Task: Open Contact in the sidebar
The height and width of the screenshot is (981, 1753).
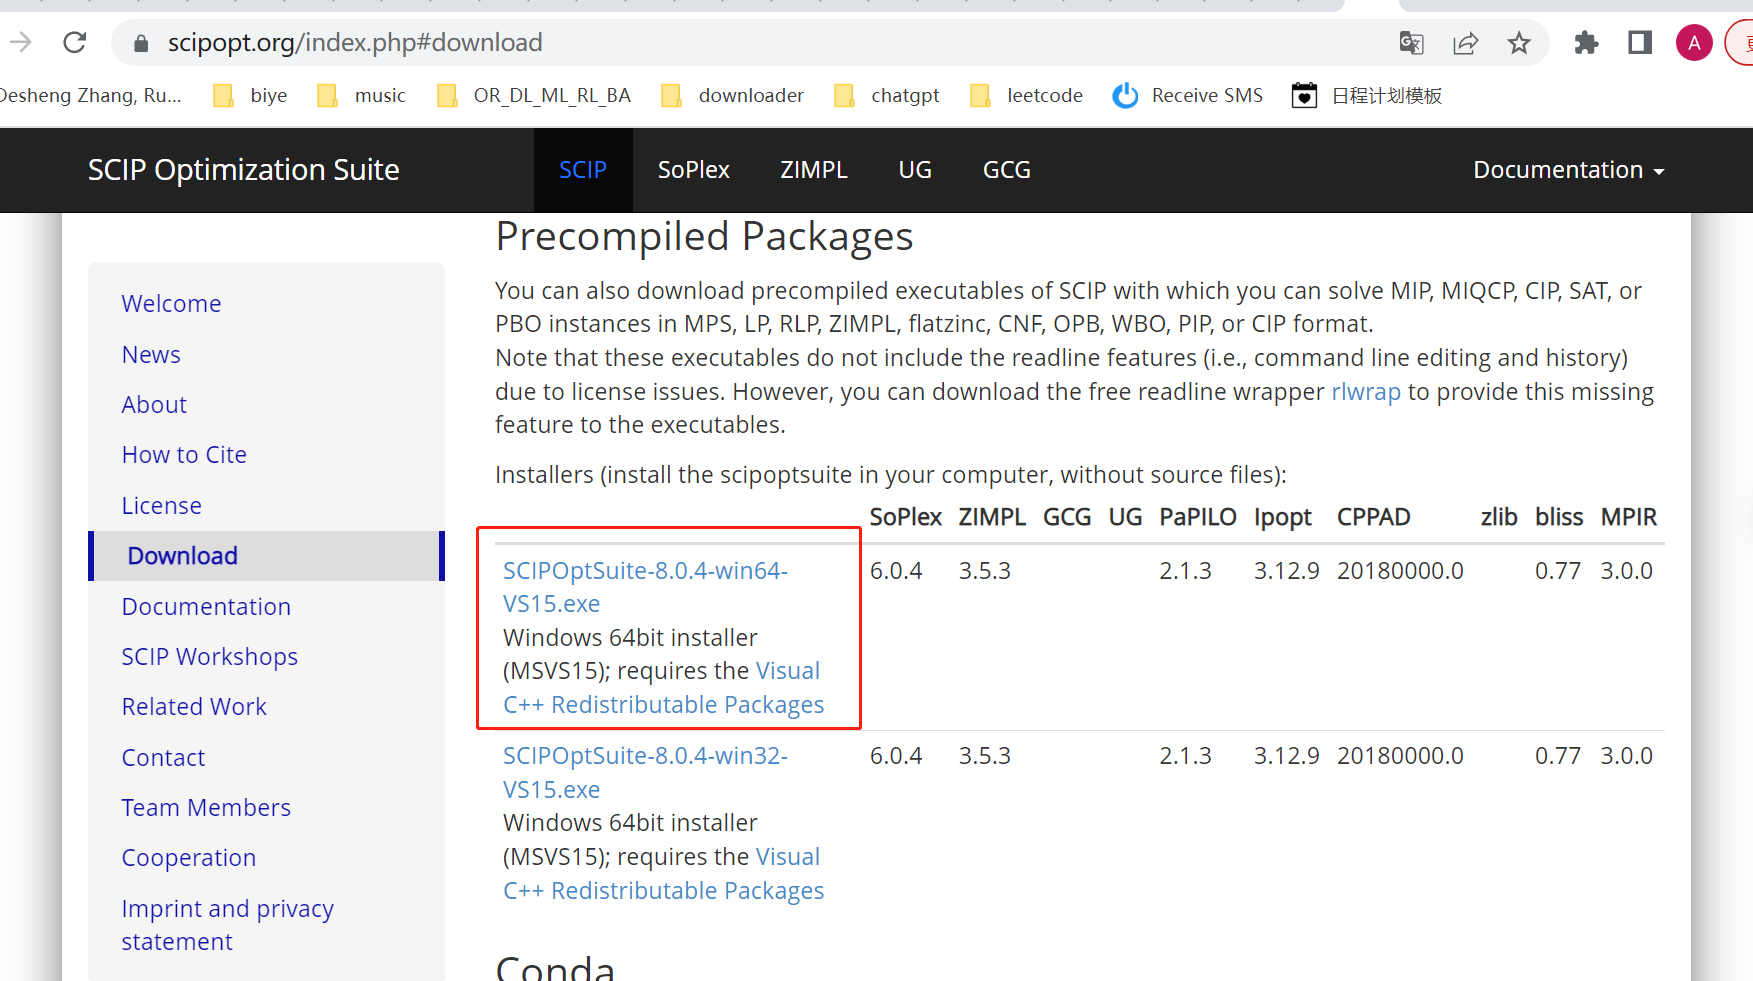Action: 163,758
